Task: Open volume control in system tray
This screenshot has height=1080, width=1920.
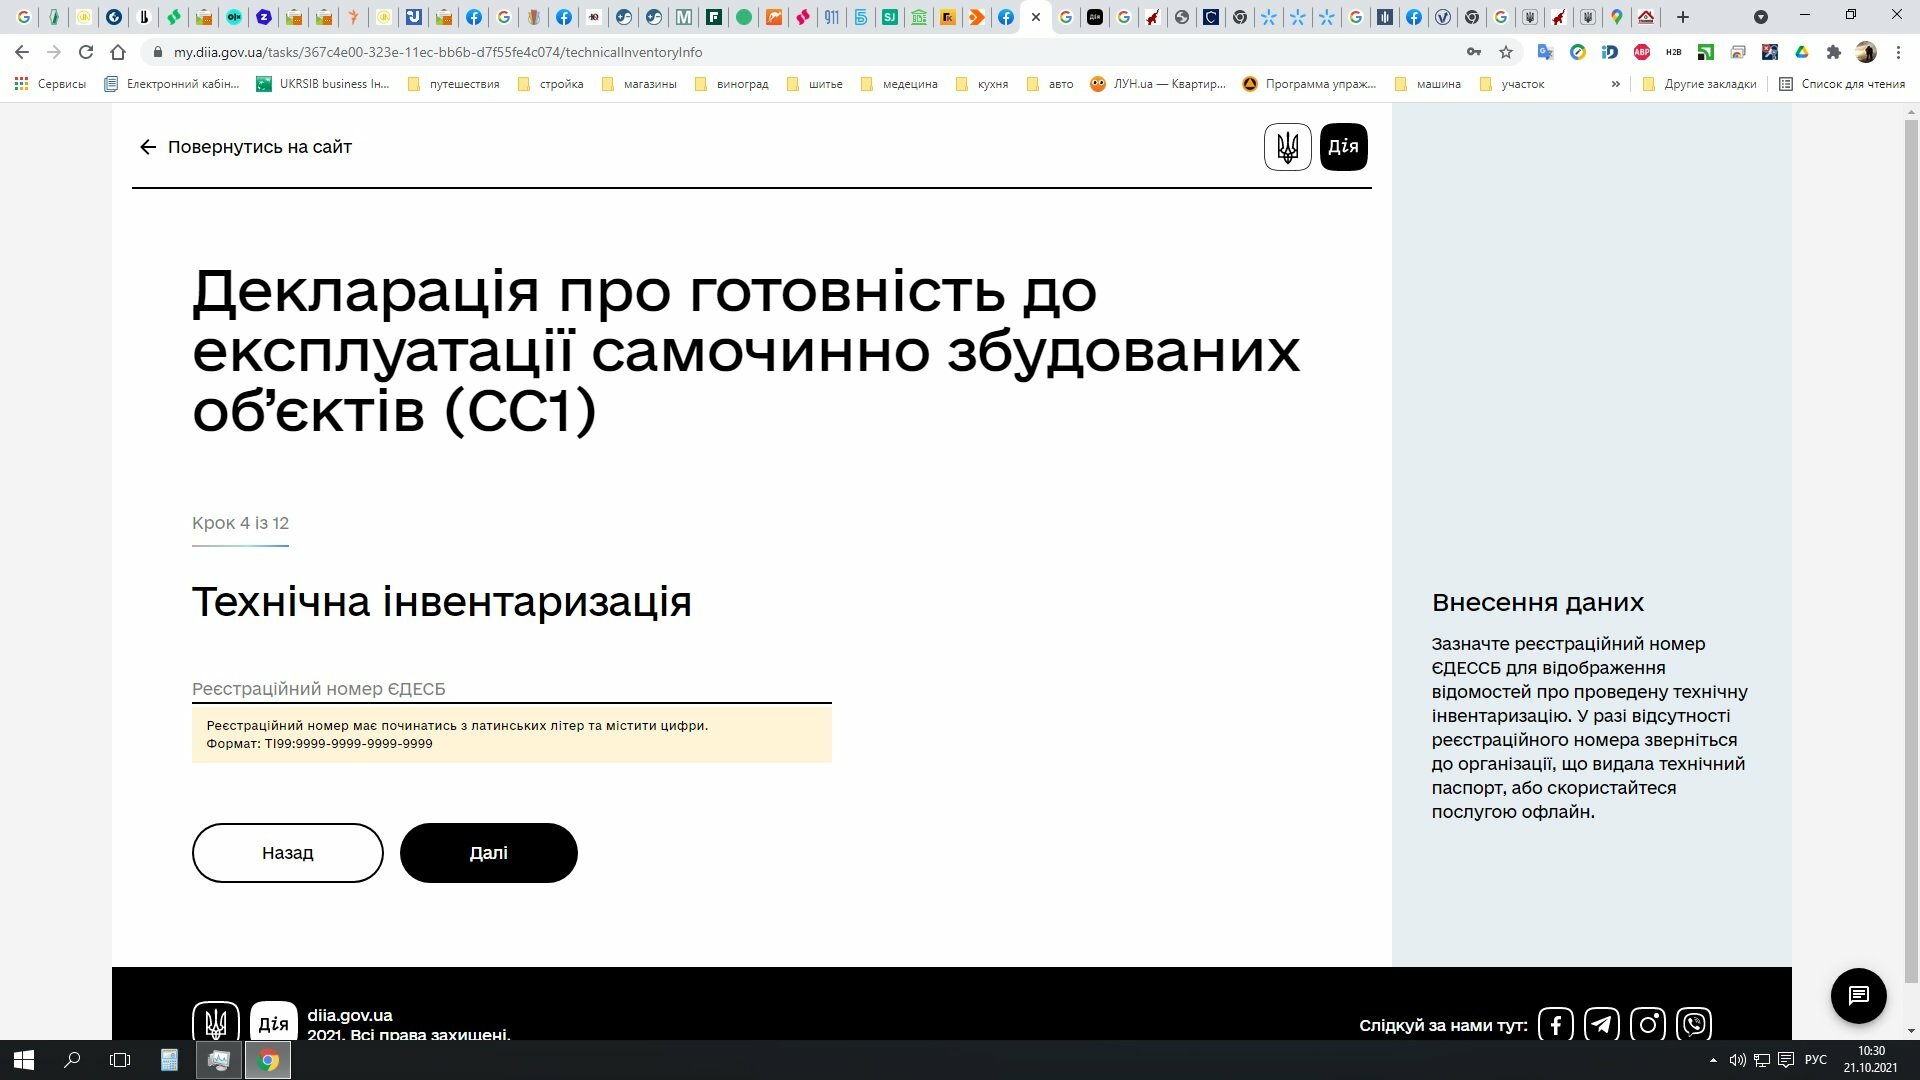Action: [1738, 1060]
